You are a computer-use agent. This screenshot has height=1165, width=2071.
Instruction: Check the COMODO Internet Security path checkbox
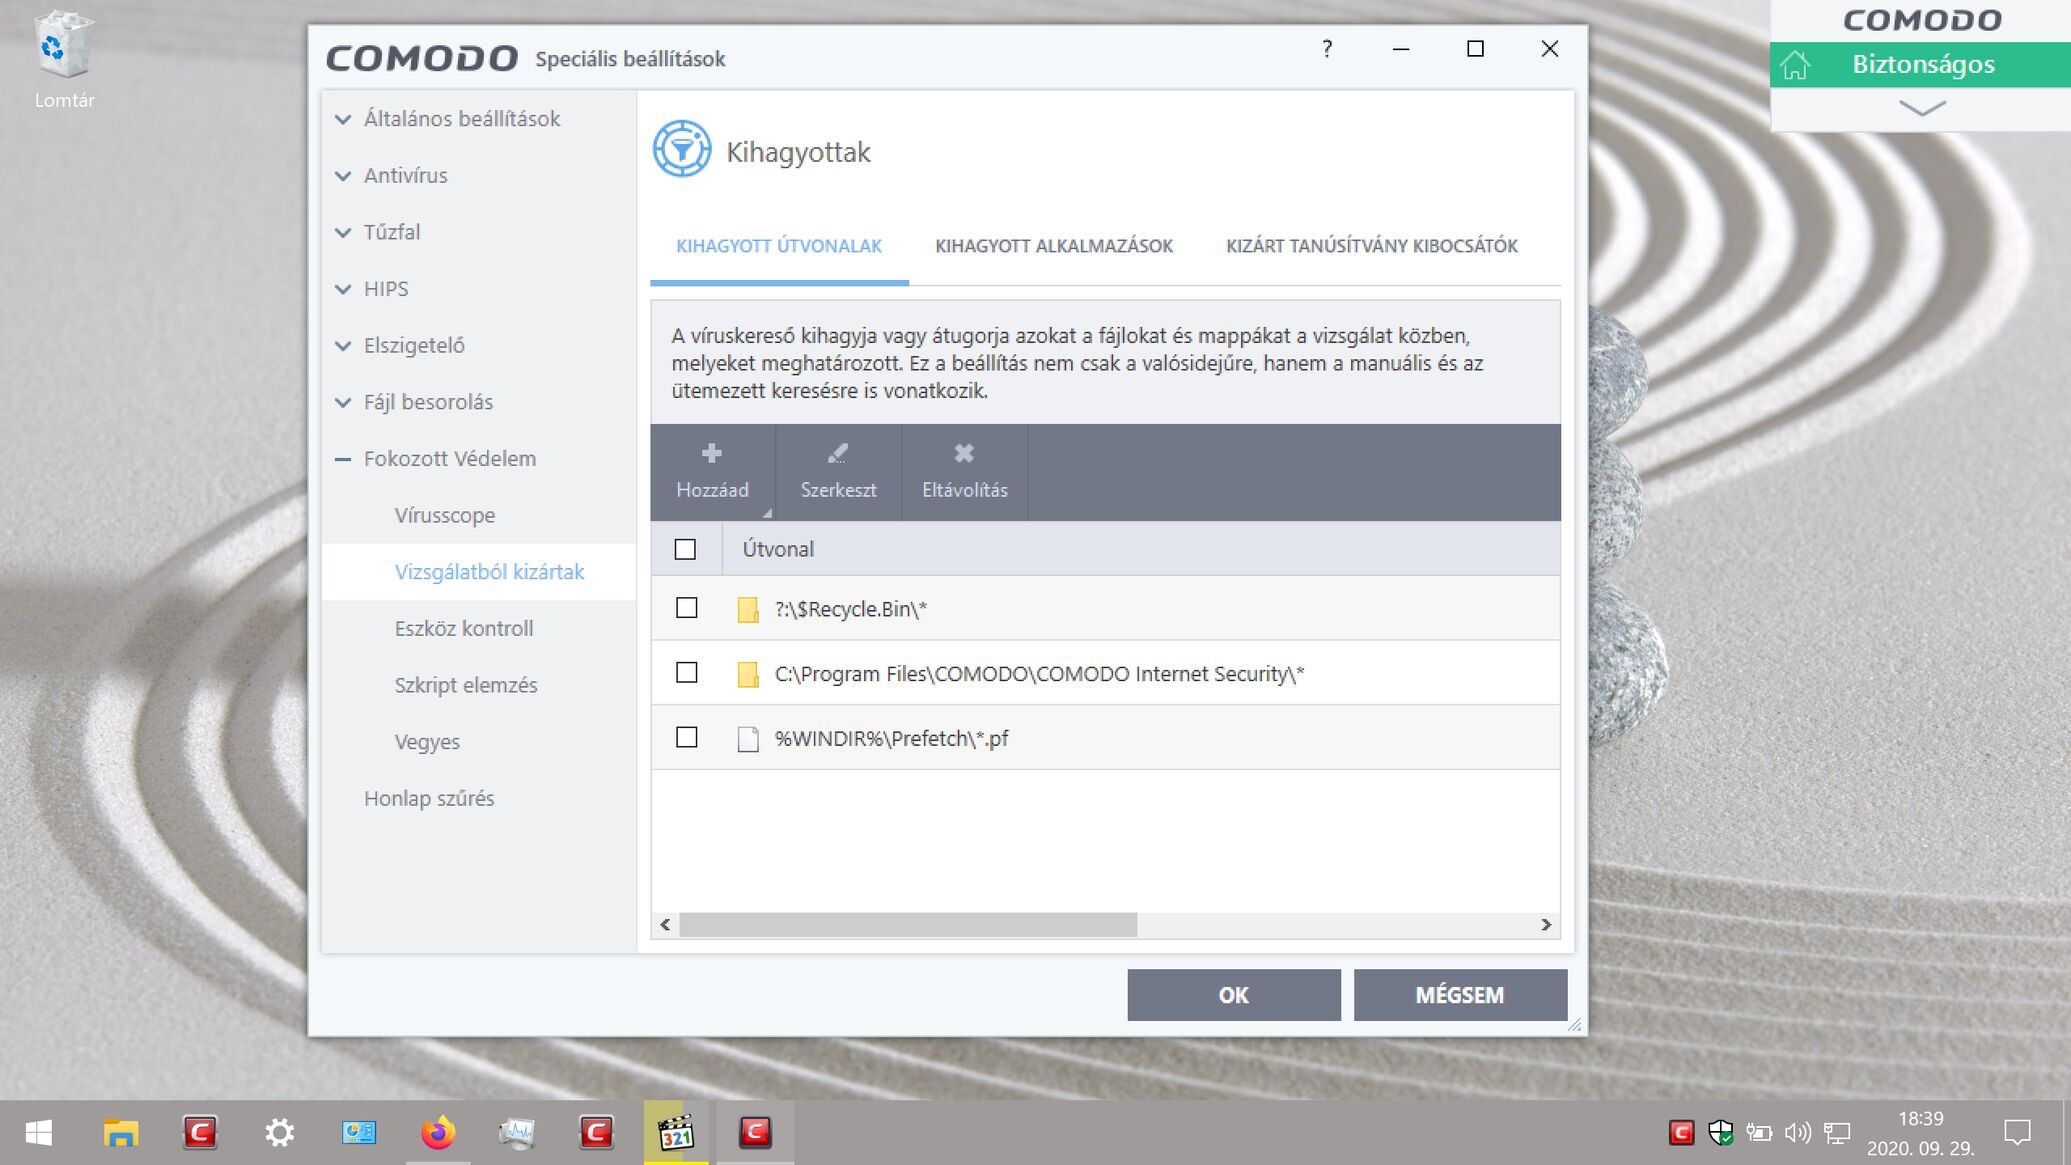coord(686,673)
